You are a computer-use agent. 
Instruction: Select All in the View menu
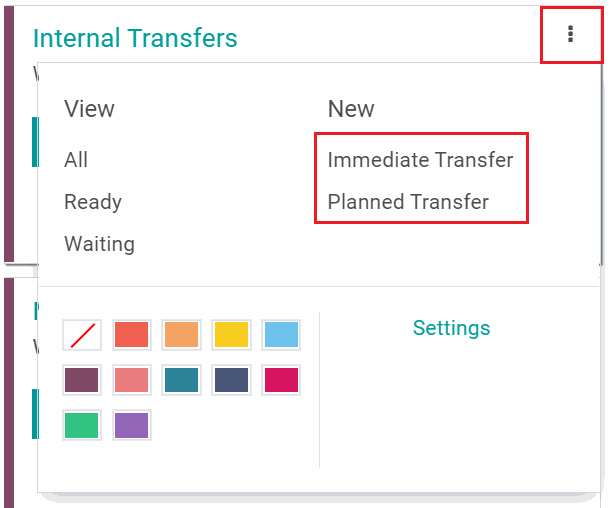pyautogui.click(x=76, y=160)
